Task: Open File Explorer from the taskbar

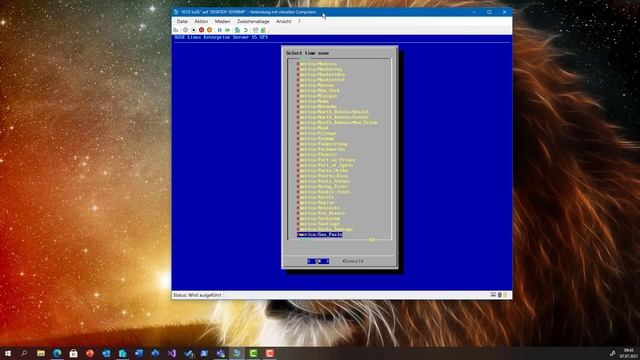Action: point(41,353)
